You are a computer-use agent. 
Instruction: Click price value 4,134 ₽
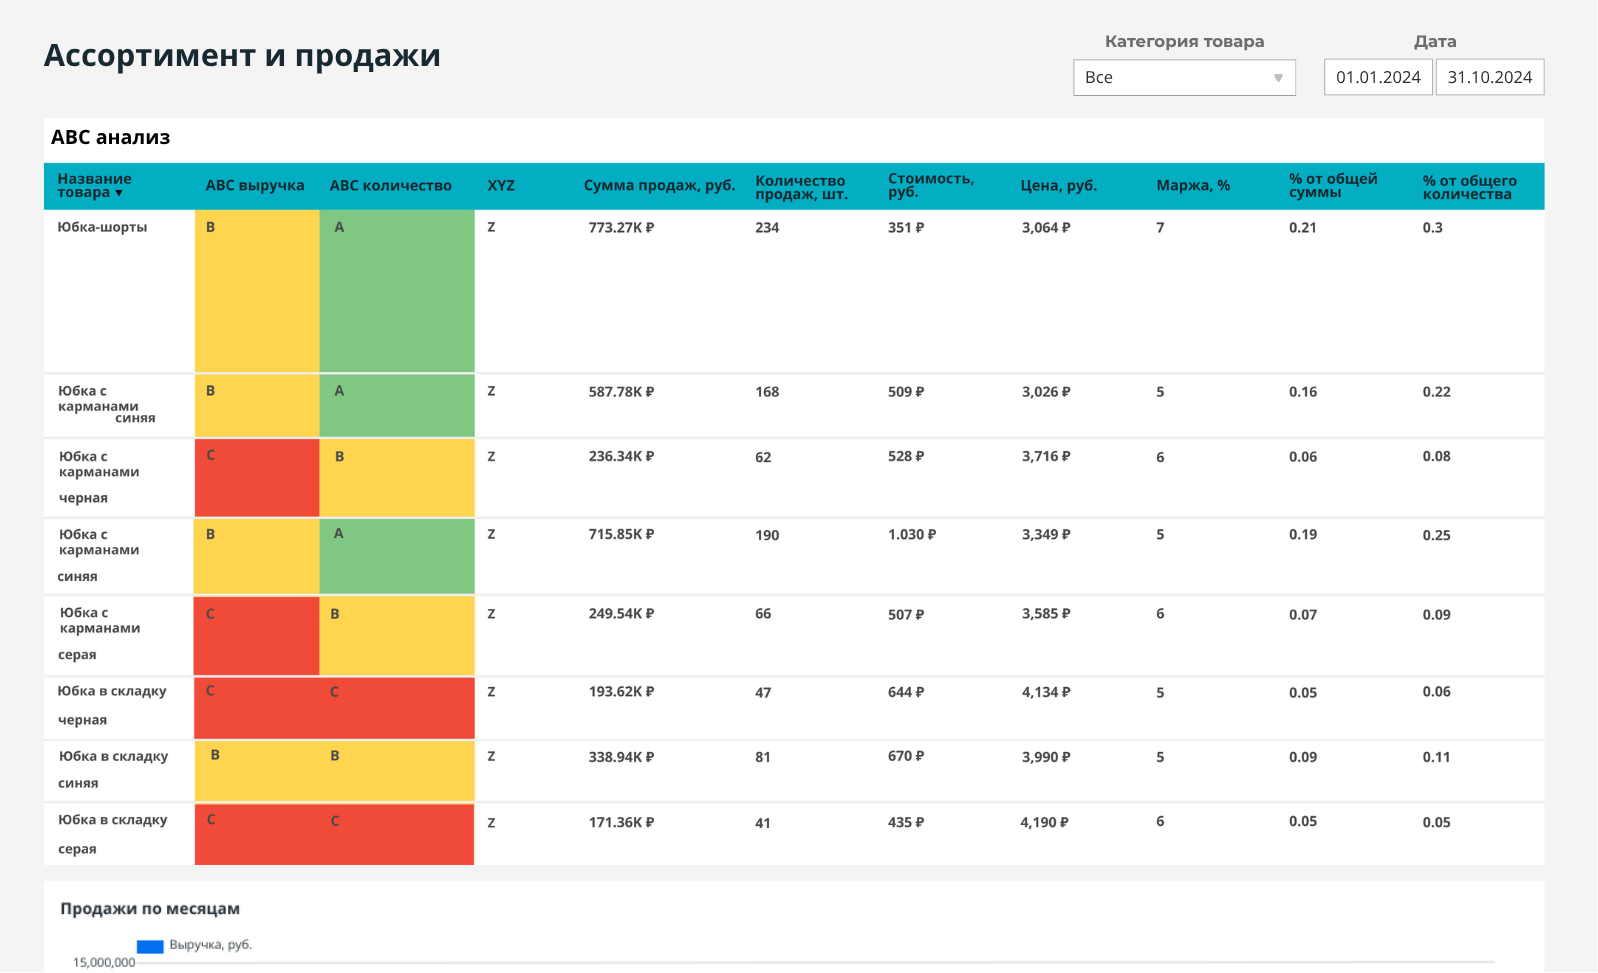point(1046,693)
